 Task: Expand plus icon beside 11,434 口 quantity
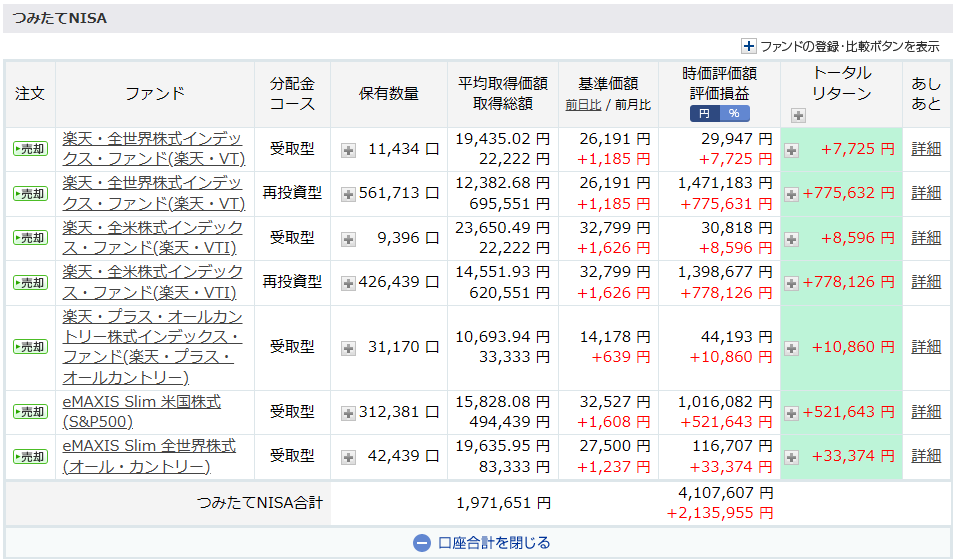(x=348, y=151)
